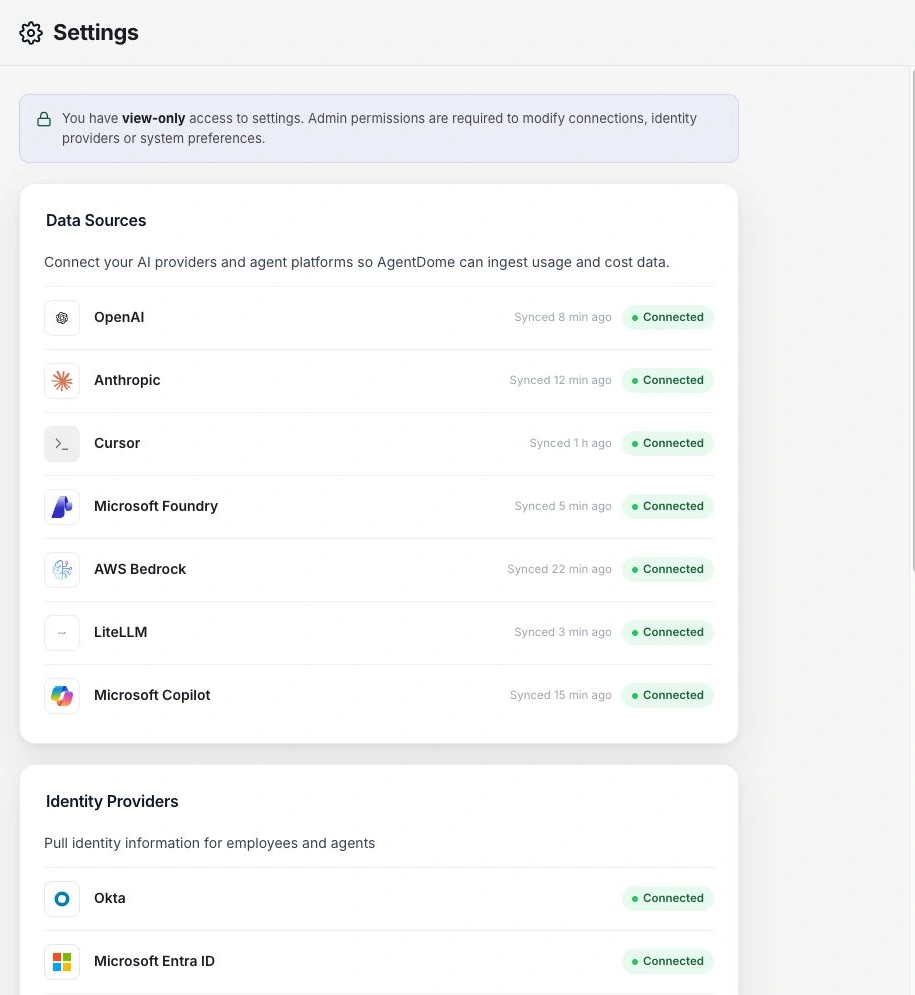Click the bold 'view-only' text
The image size is (915, 995).
(154, 119)
